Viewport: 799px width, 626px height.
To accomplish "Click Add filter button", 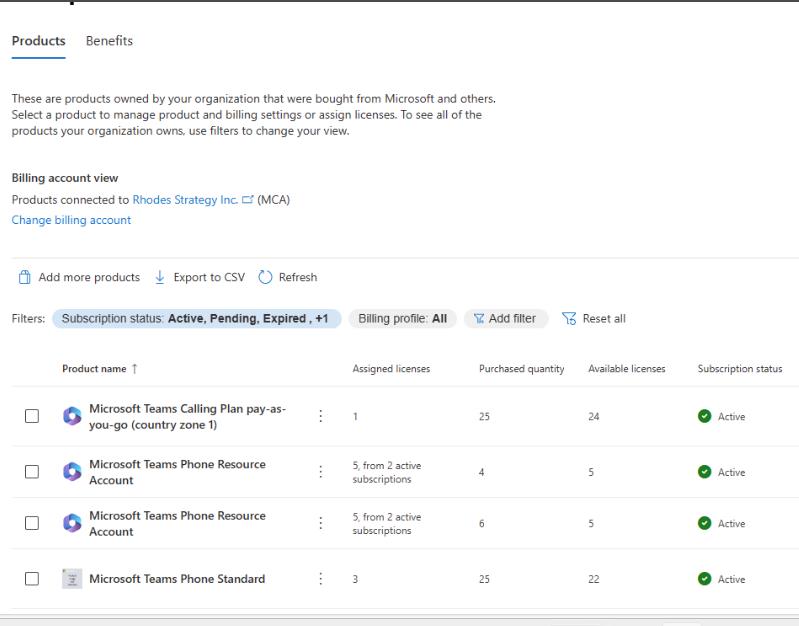I will pos(505,319).
